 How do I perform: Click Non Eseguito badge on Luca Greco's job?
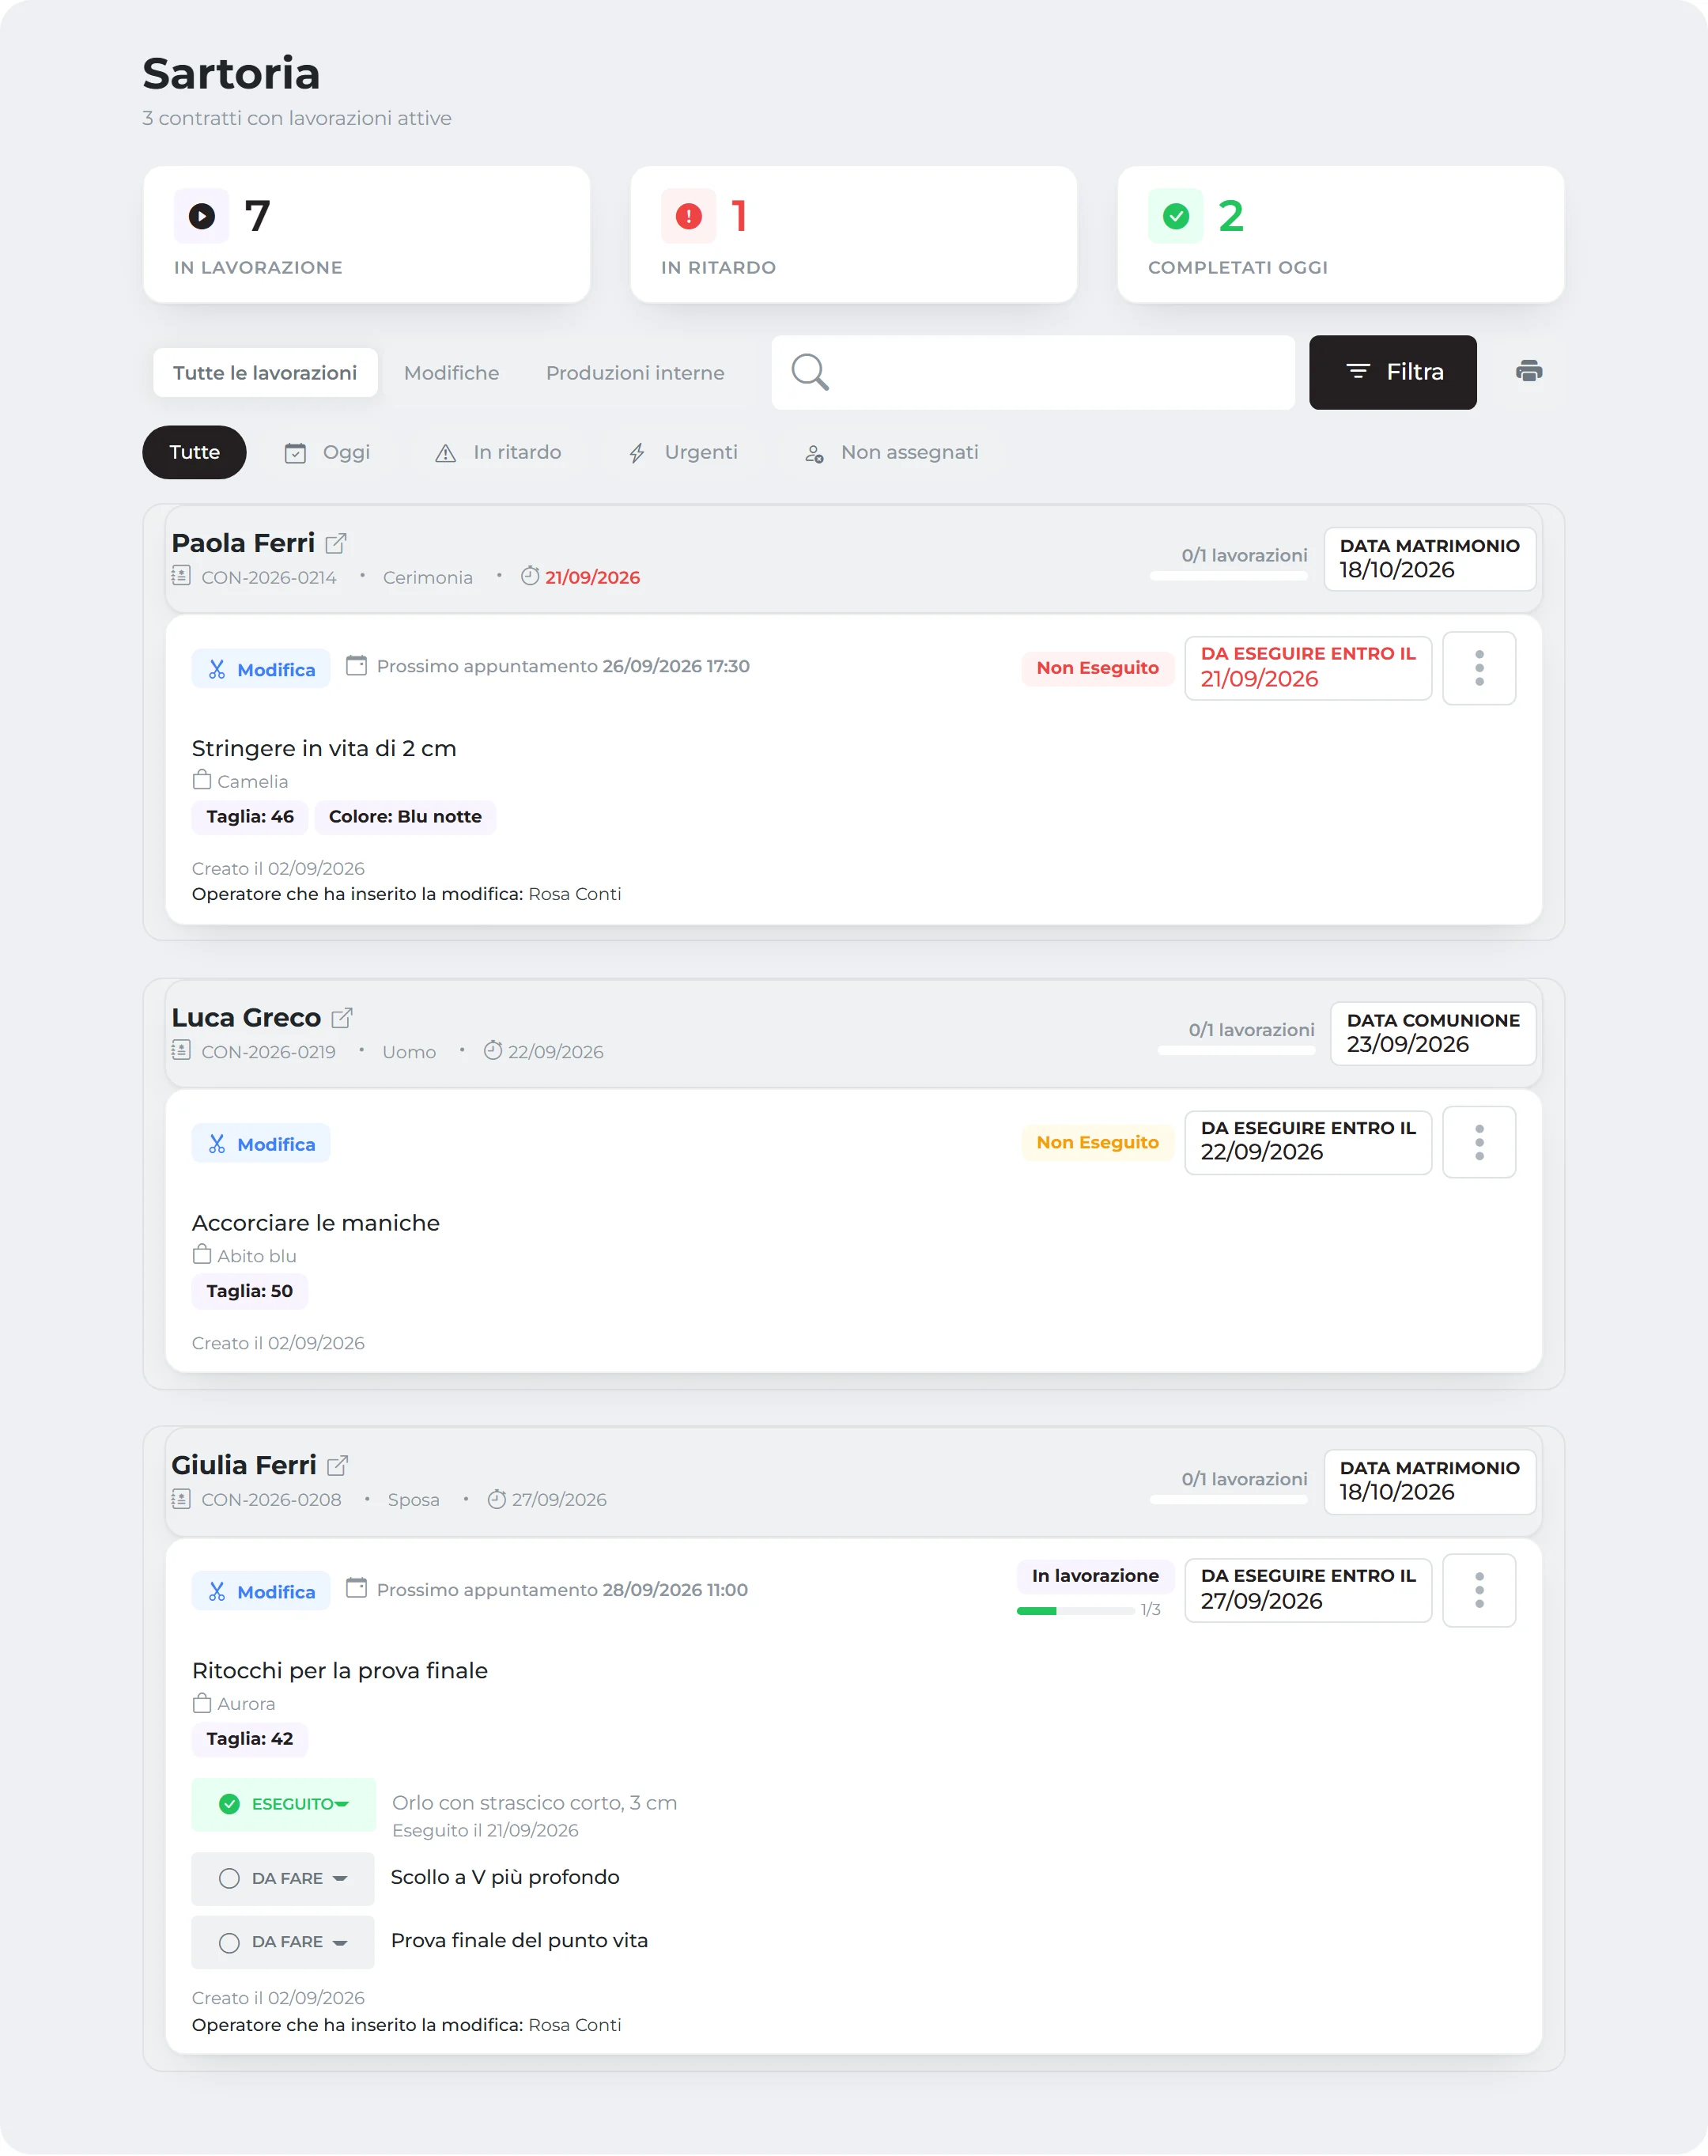pos(1097,1142)
